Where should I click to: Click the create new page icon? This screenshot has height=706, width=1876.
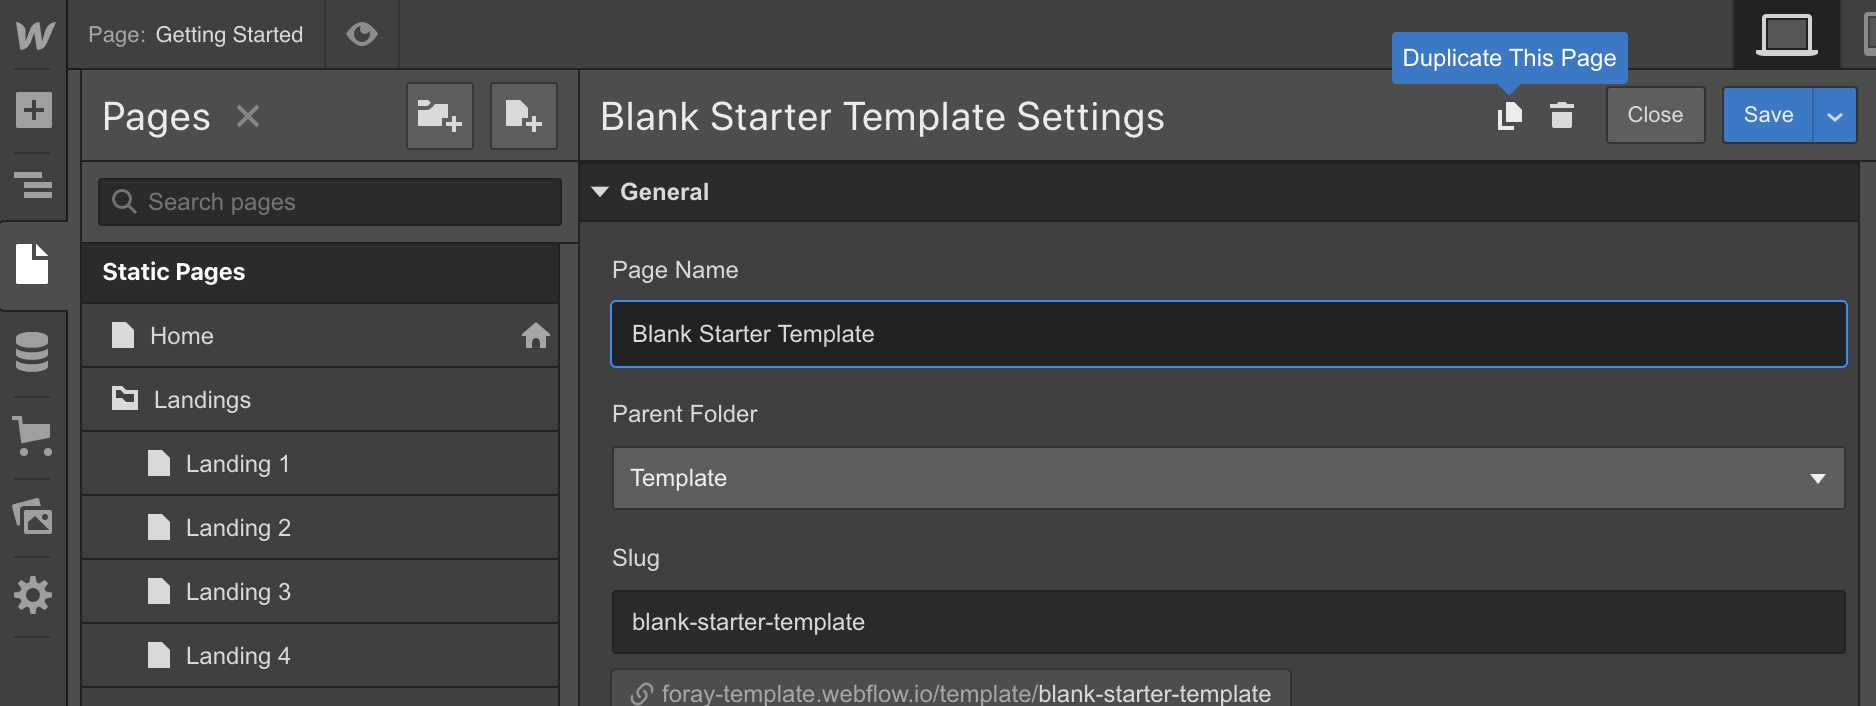click(x=524, y=116)
